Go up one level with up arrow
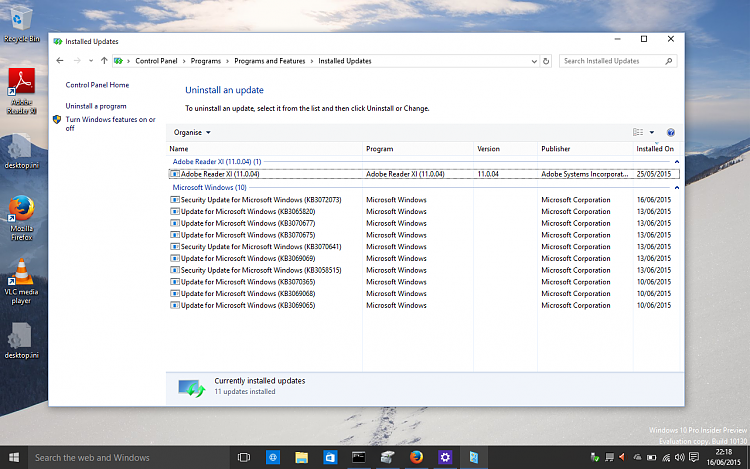Screen dimensions: 750x469 (x=104, y=61)
